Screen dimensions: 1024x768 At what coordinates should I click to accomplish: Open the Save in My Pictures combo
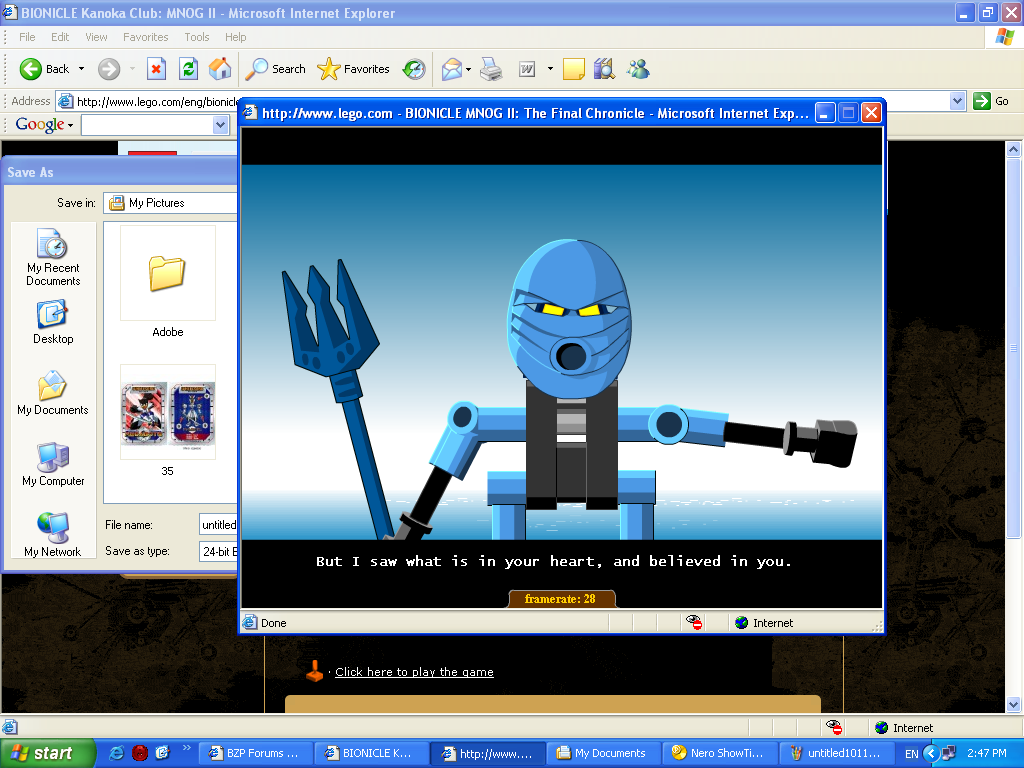pos(171,203)
